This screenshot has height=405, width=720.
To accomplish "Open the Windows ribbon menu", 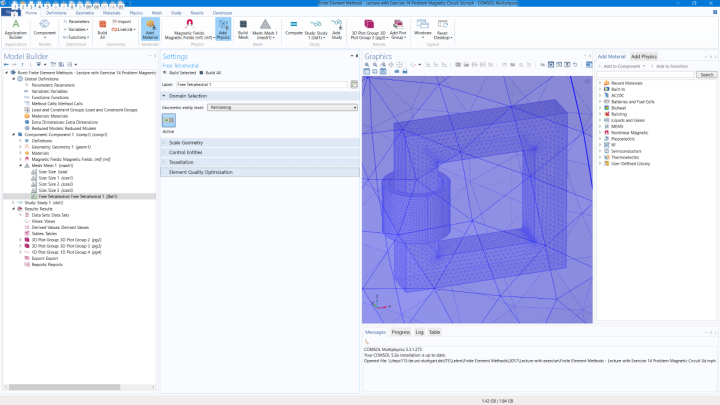I will [x=422, y=29].
